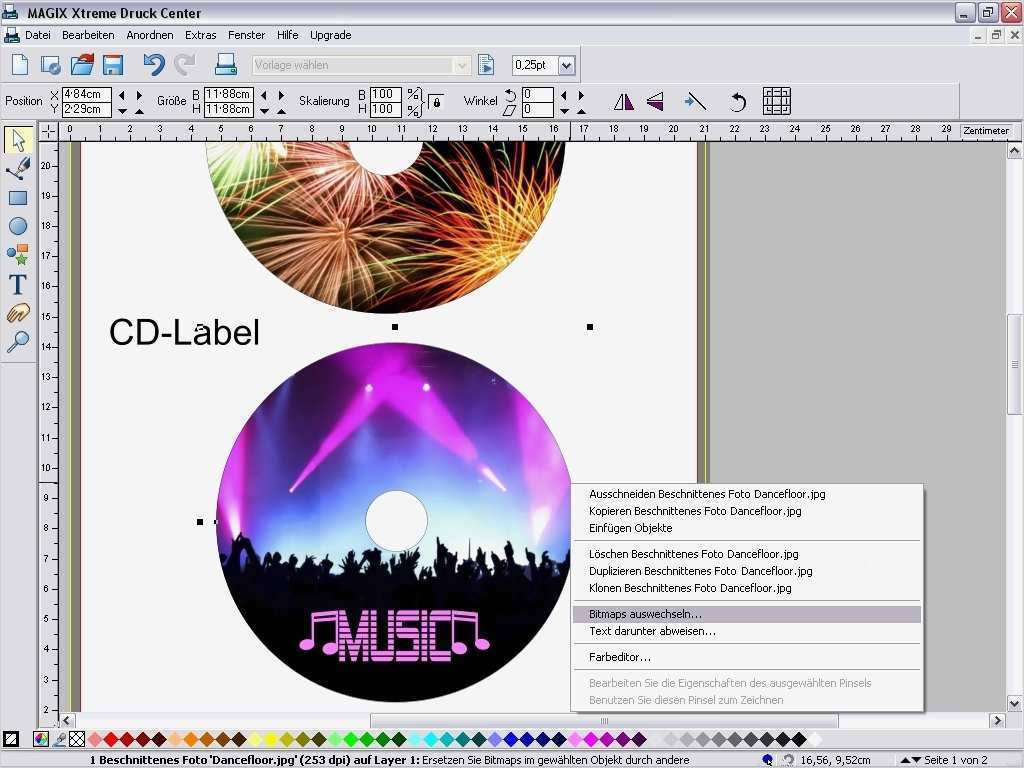Flip the object horizontally

click(x=624, y=101)
